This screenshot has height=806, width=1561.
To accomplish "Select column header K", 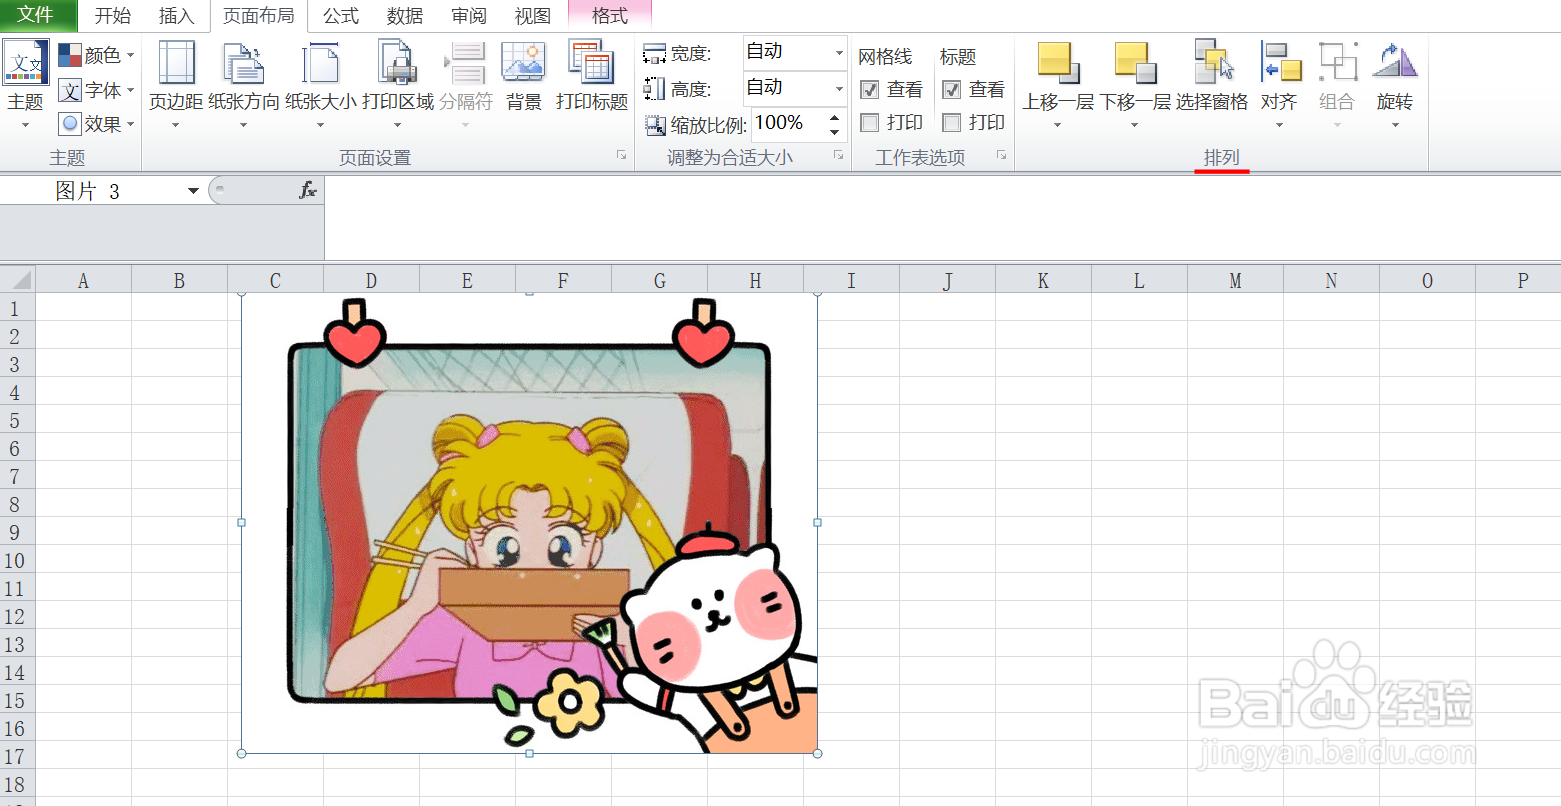I will [1043, 280].
